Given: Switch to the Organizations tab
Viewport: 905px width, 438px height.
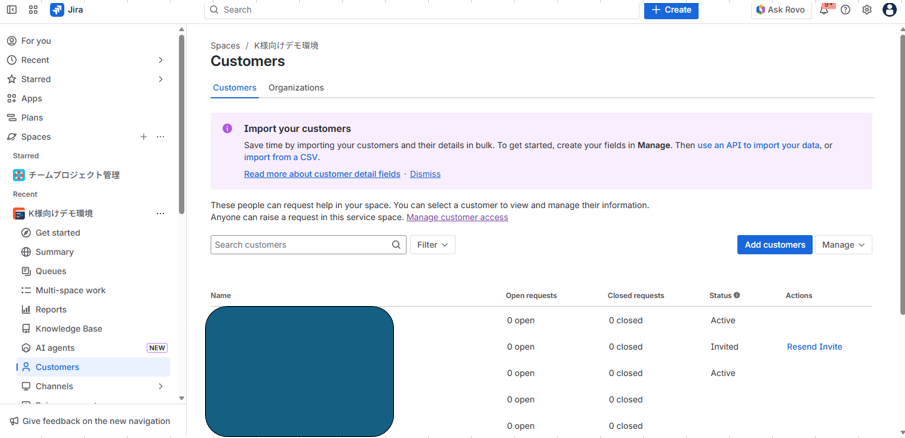Looking at the screenshot, I should tap(296, 88).
